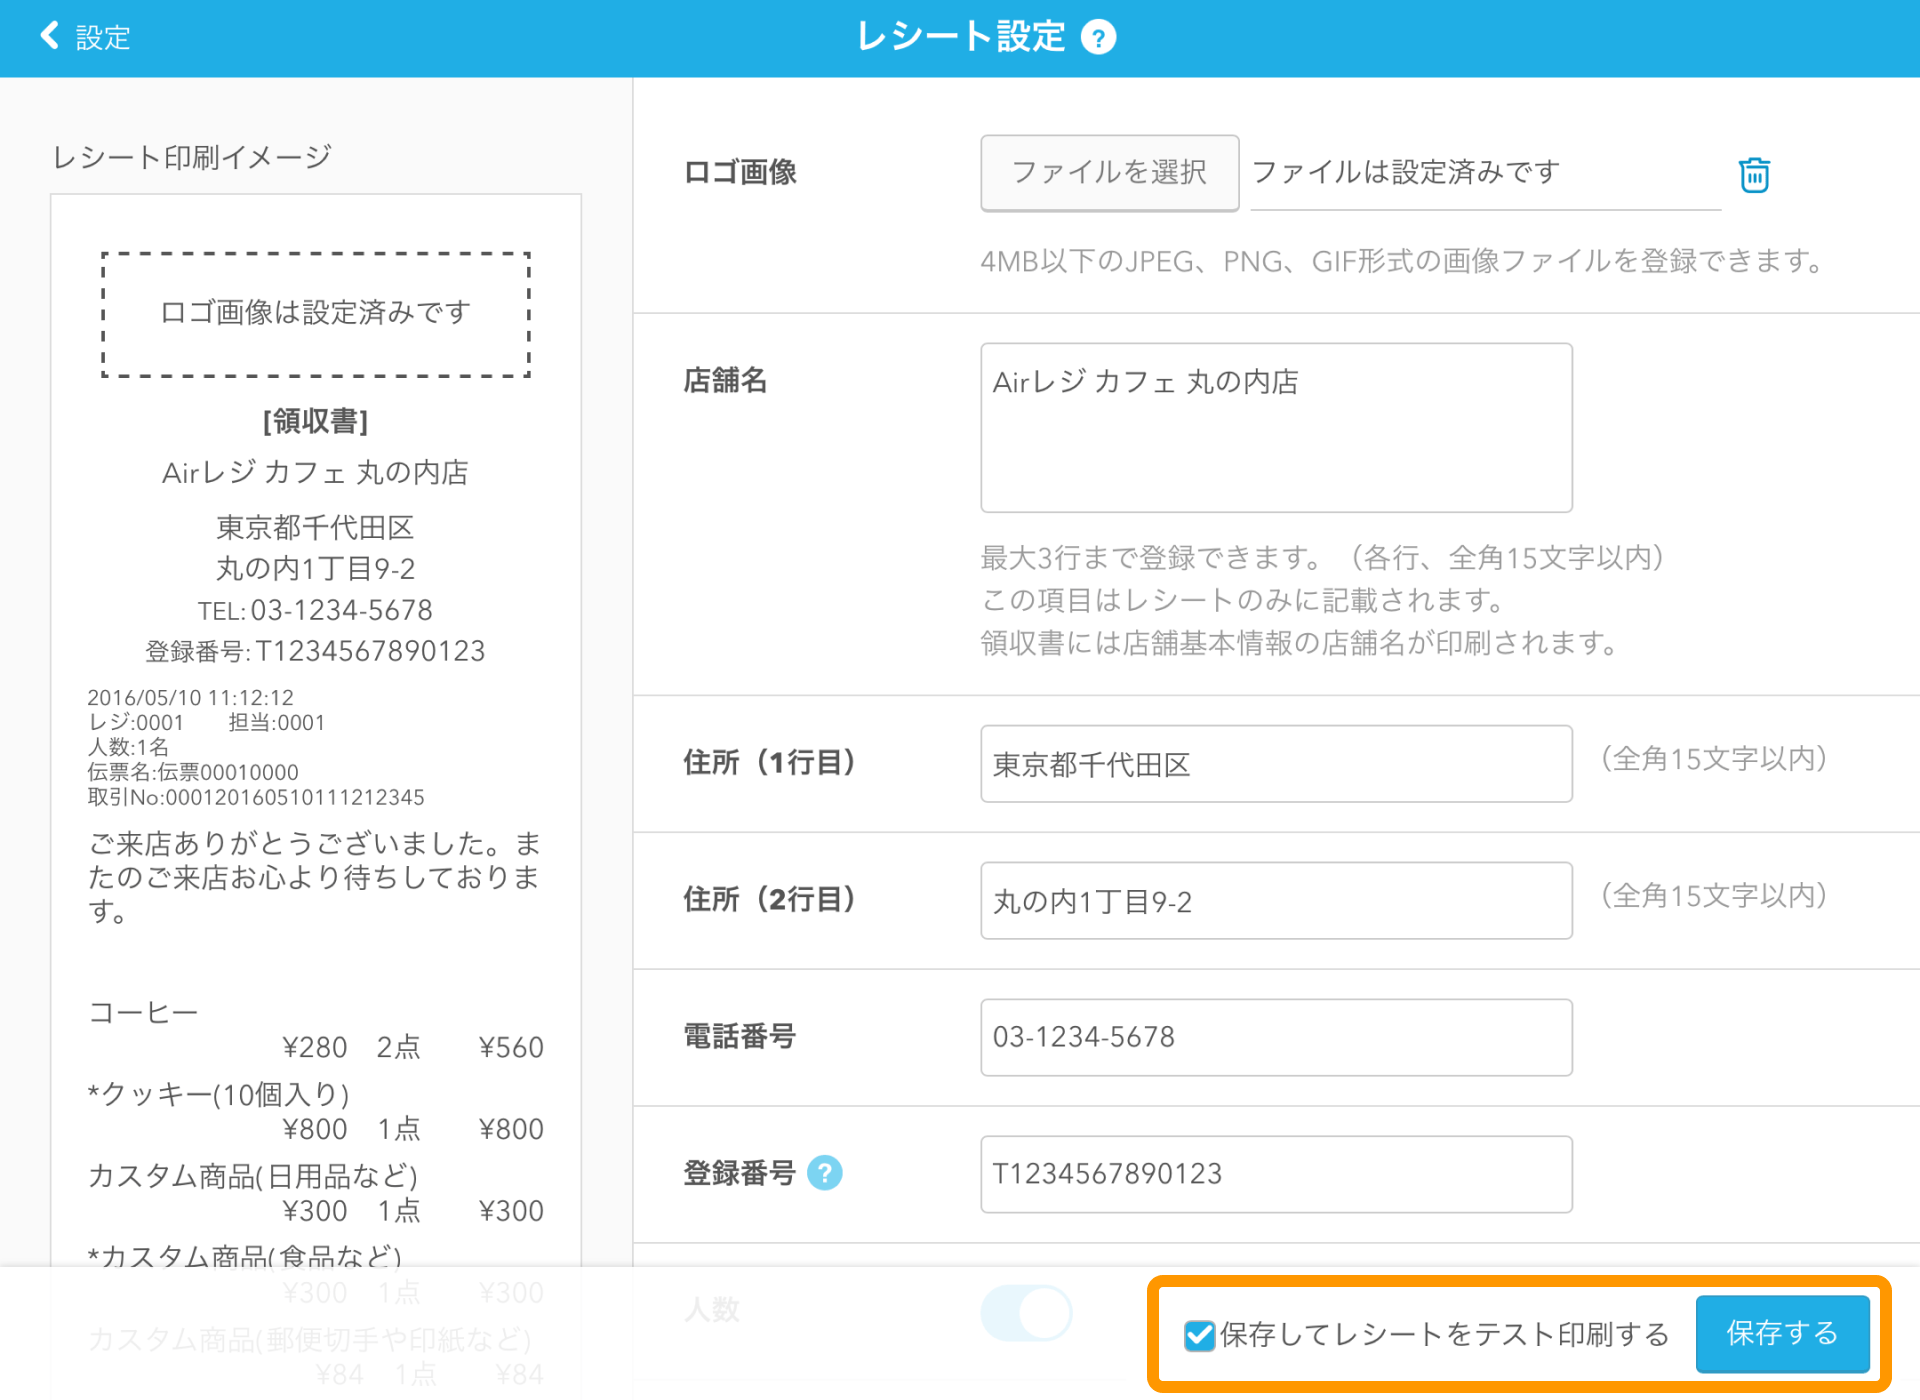Check 保存してレシートをテスト印刷する
The image size is (1920, 1400).
coord(1198,1335)
